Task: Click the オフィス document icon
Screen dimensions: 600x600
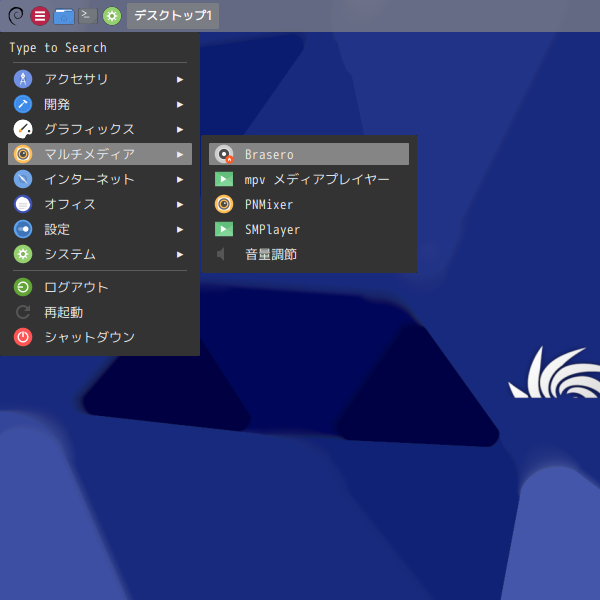Action: 23,204
